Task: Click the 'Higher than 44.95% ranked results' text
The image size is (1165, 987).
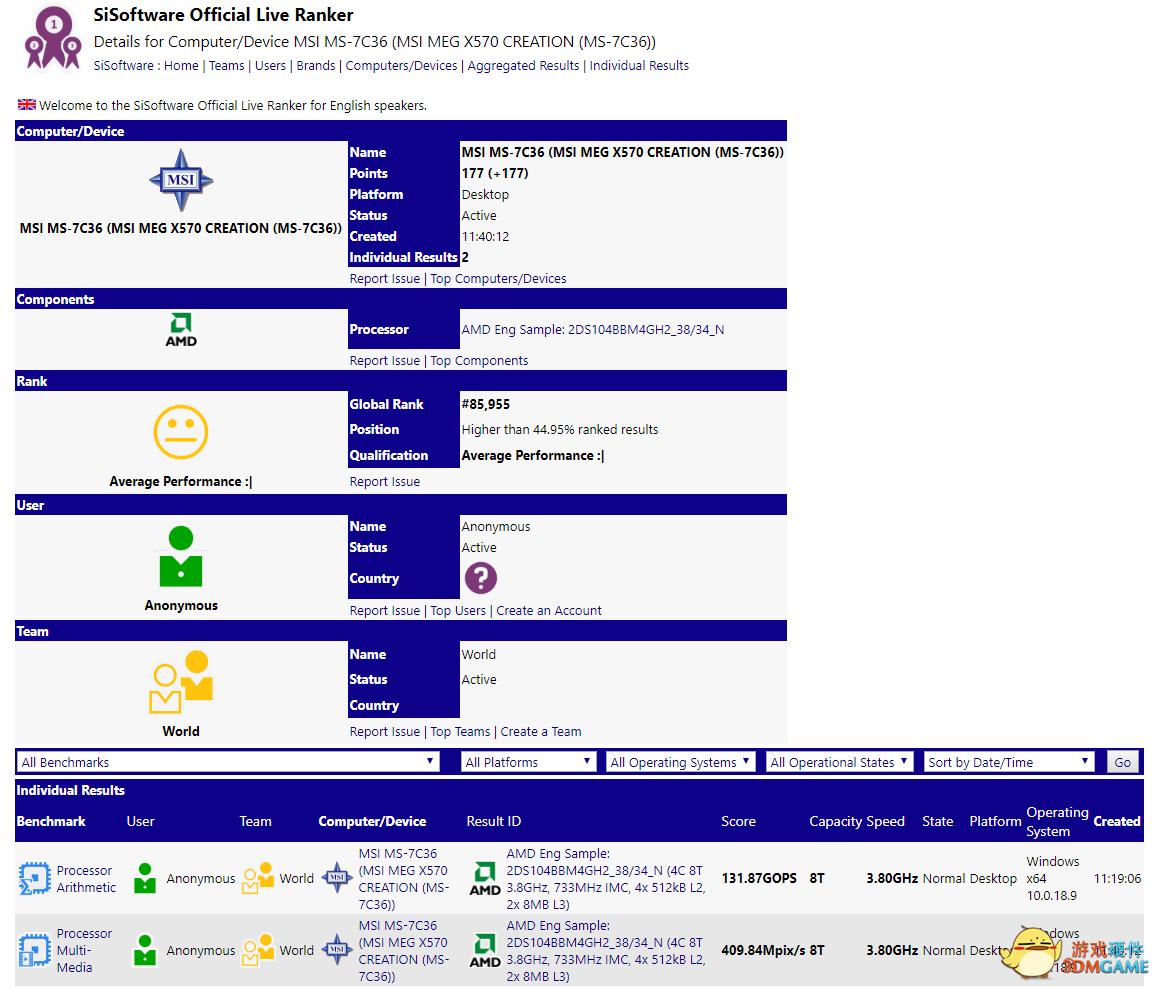Action: [x=559, y=430]
